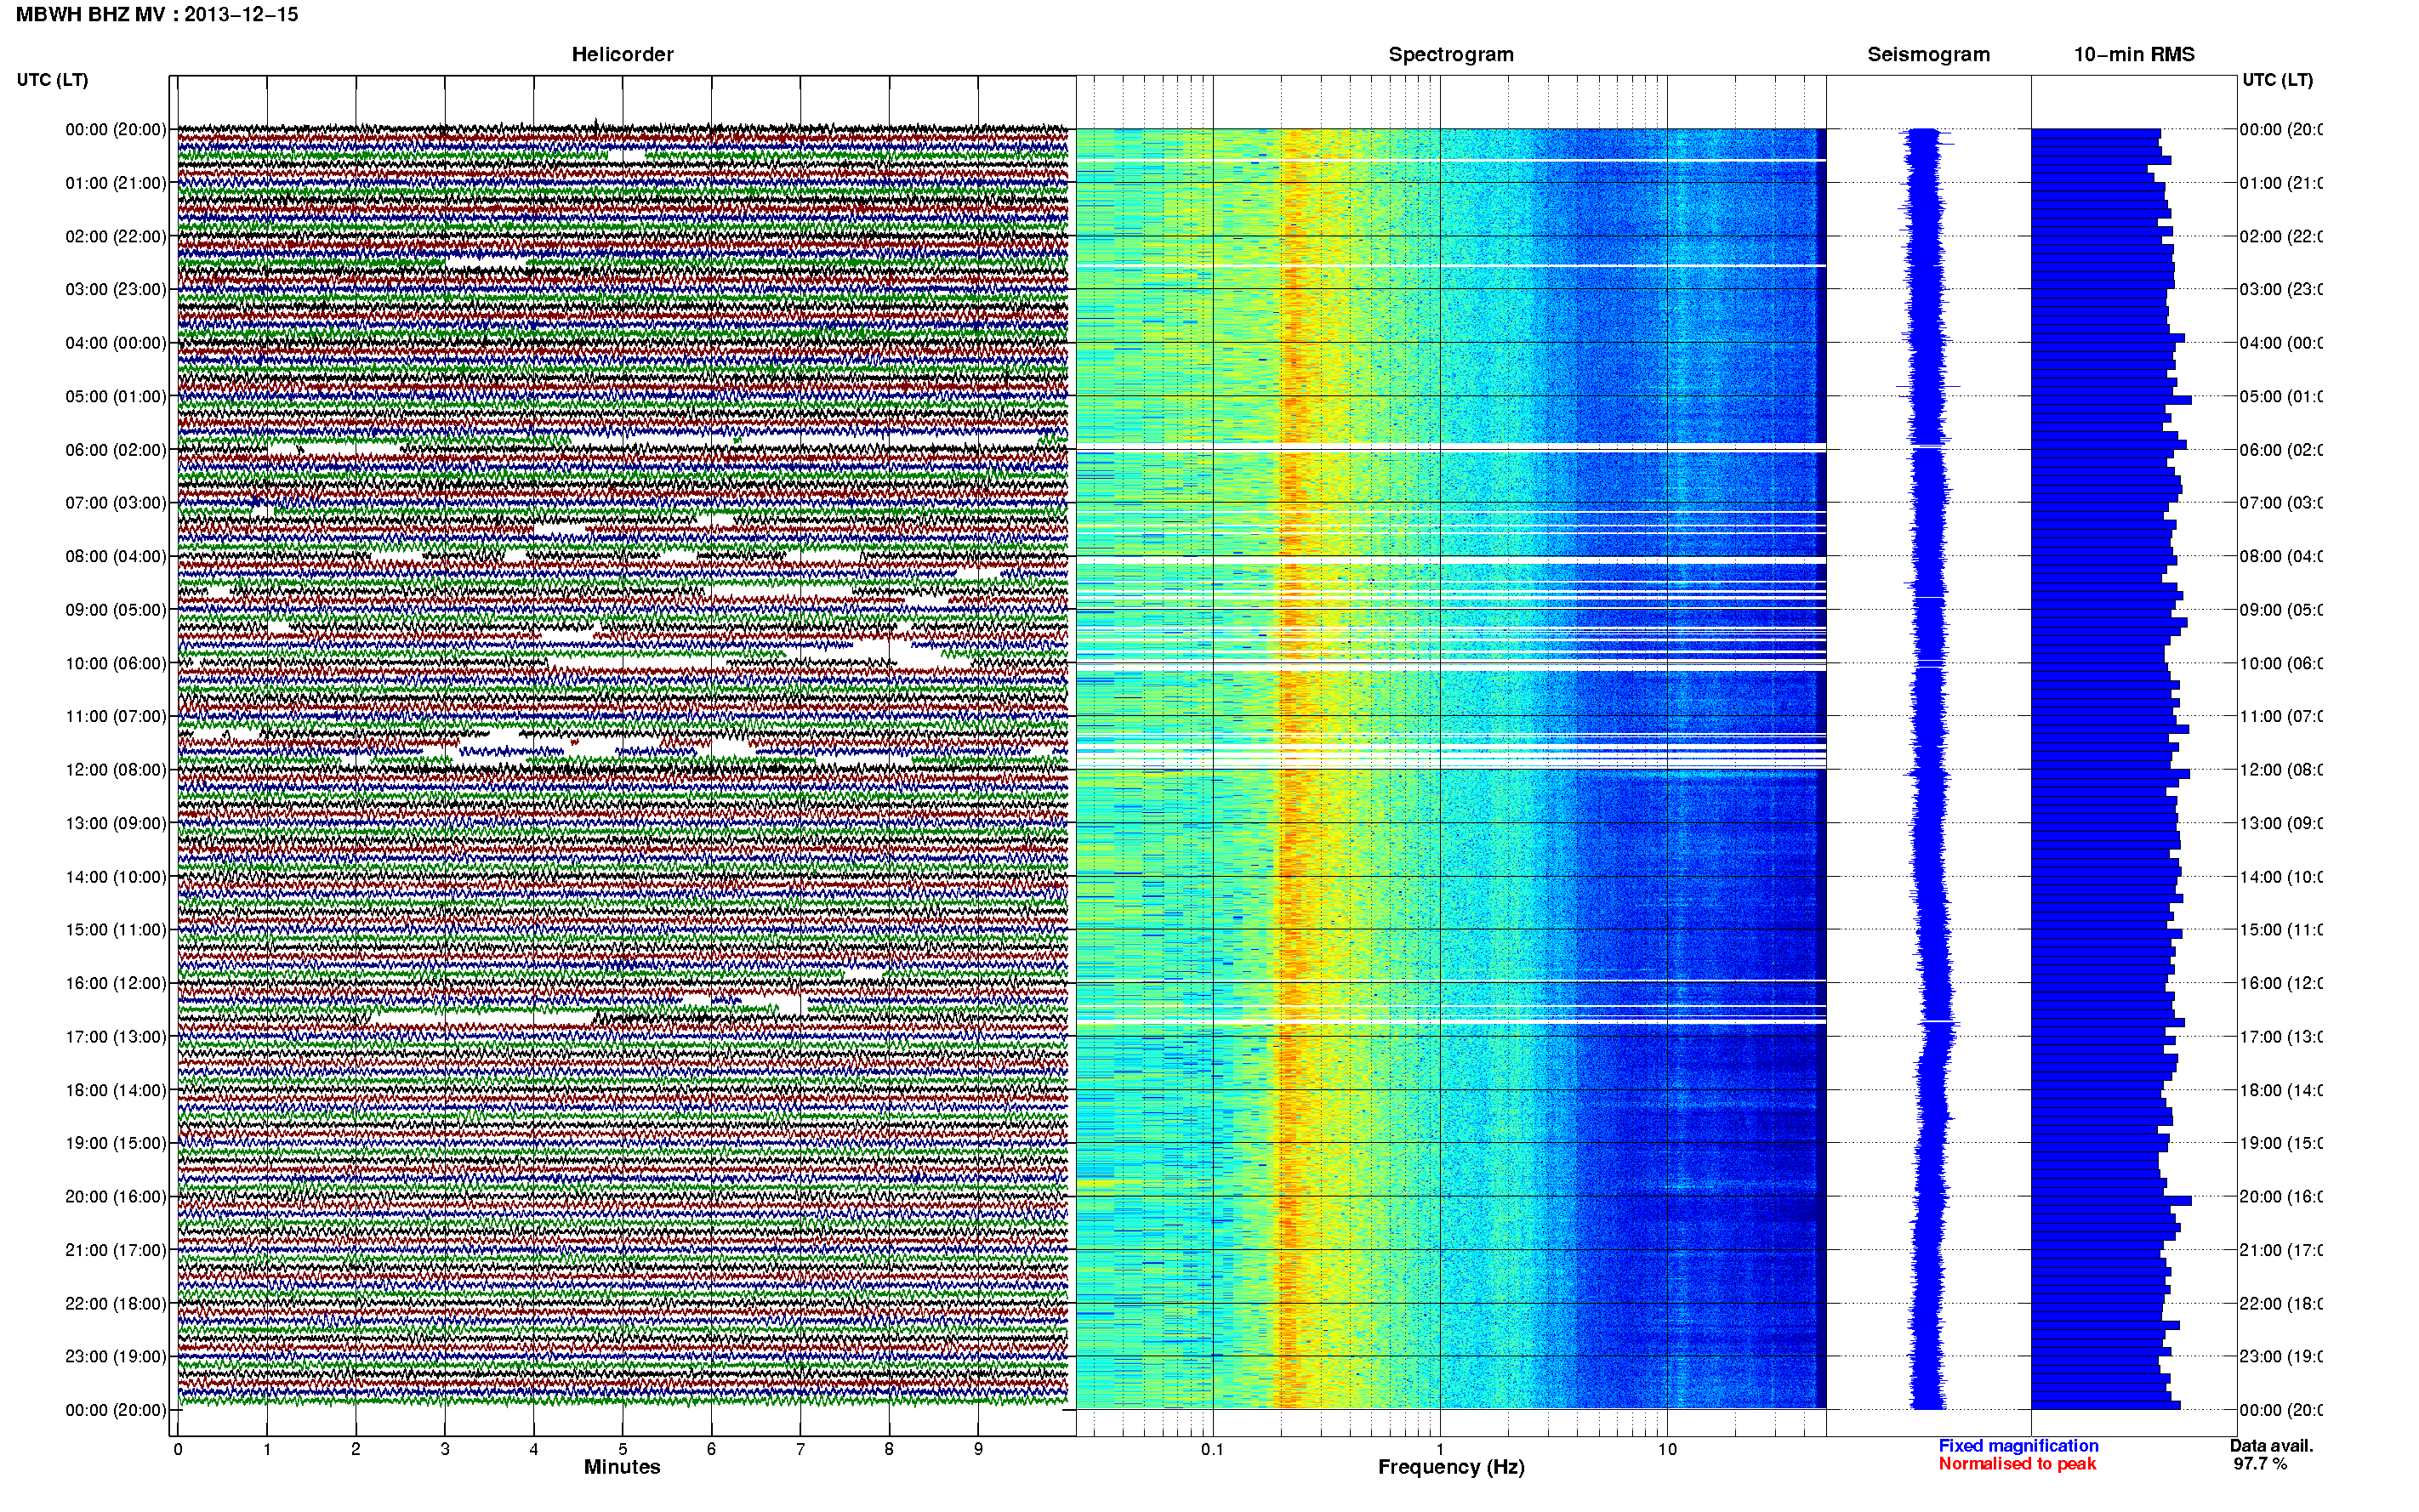Viewport: 2419px width, 1512px height.
Task: Click the Helicorder panel heading
Action: click(x=622, y=54)
